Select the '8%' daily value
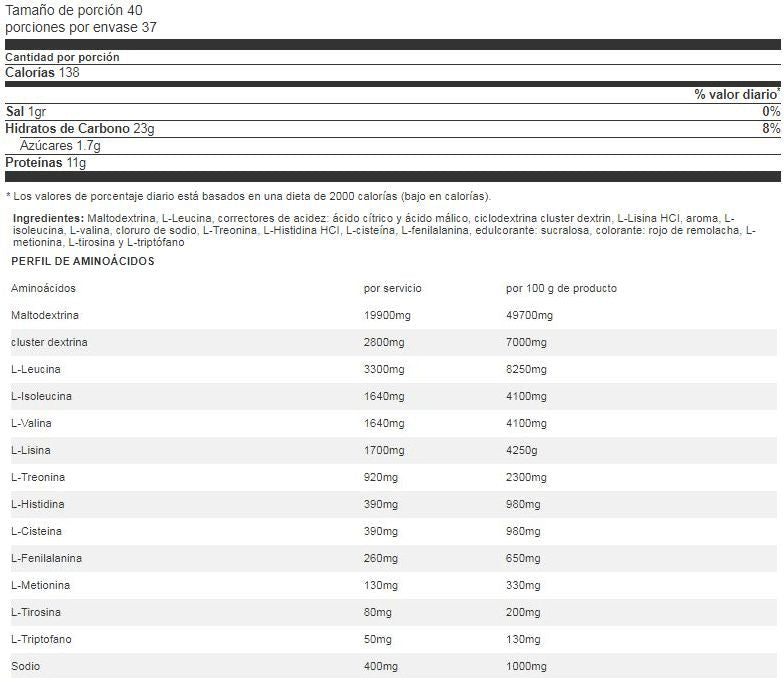Screen dimensions: 784x678 tap(771, 128)
